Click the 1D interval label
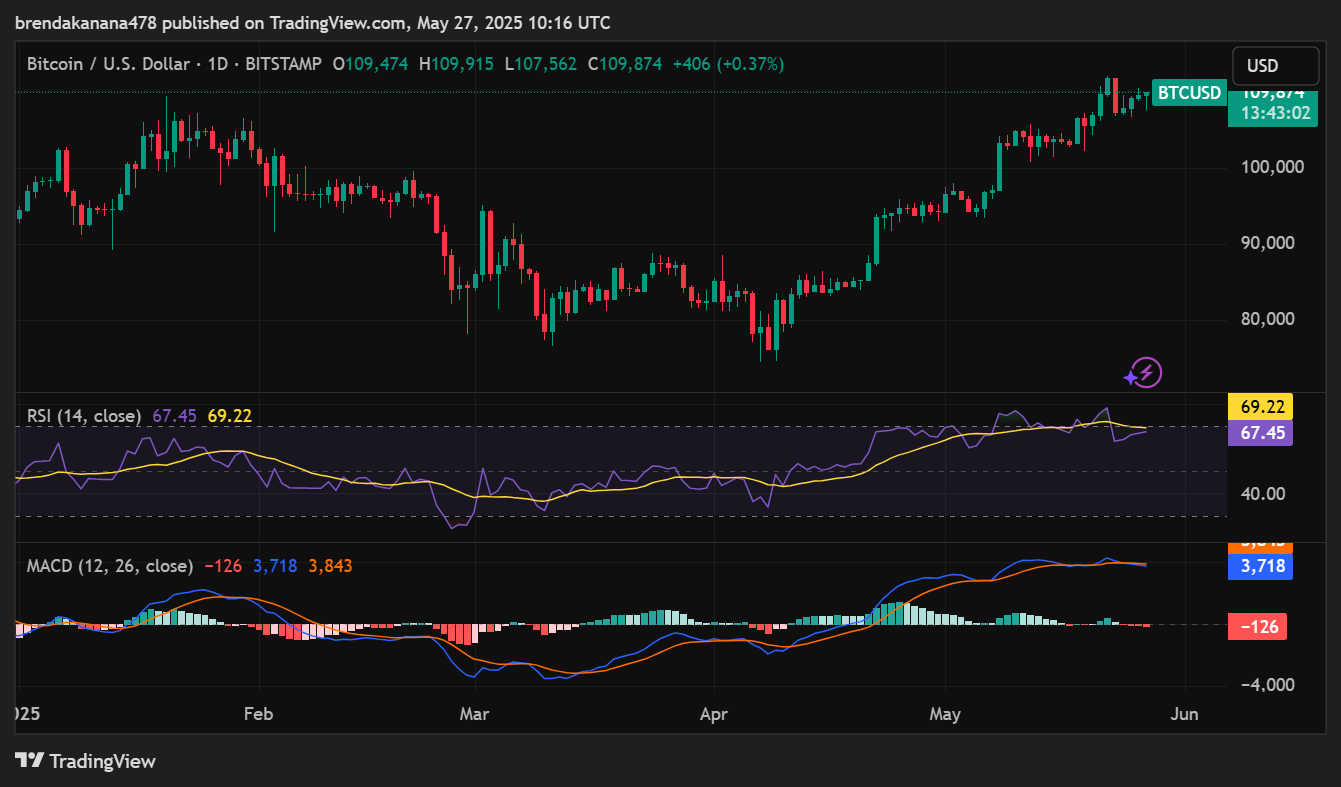 pyautogui.click(x=216, y=64)
